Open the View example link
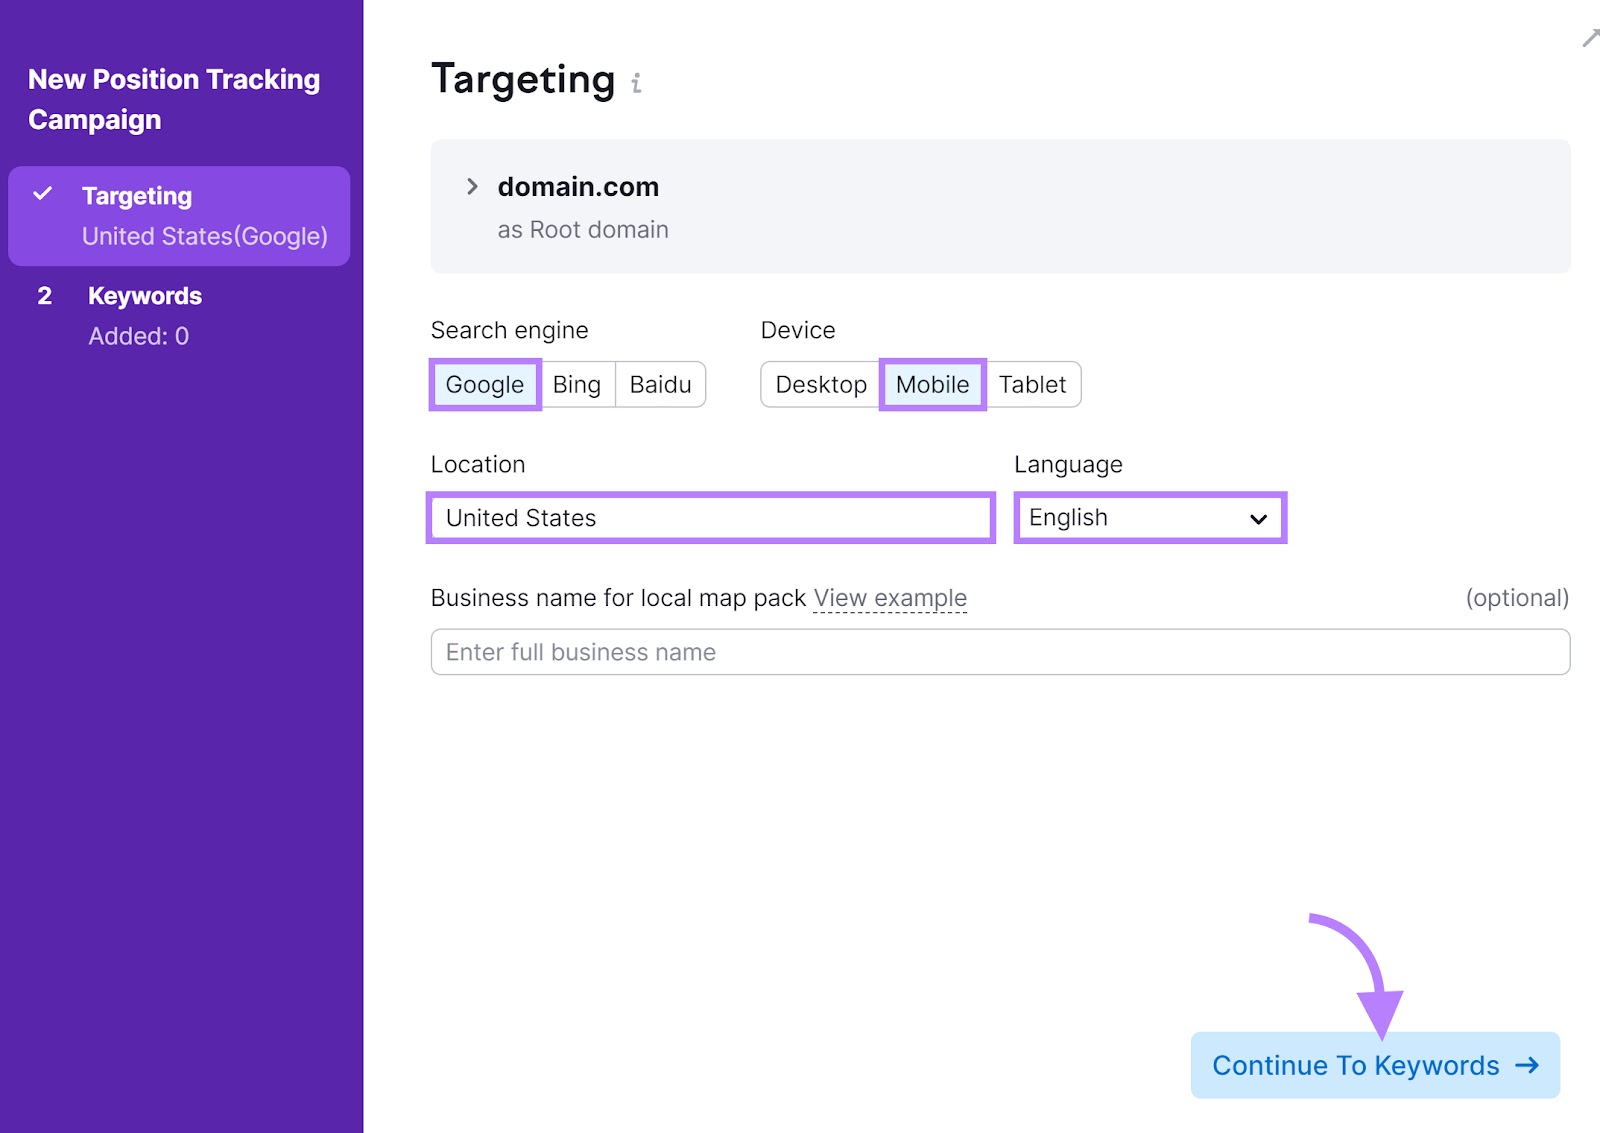Screen dimensions: 1600x1133 click(890, 597)
